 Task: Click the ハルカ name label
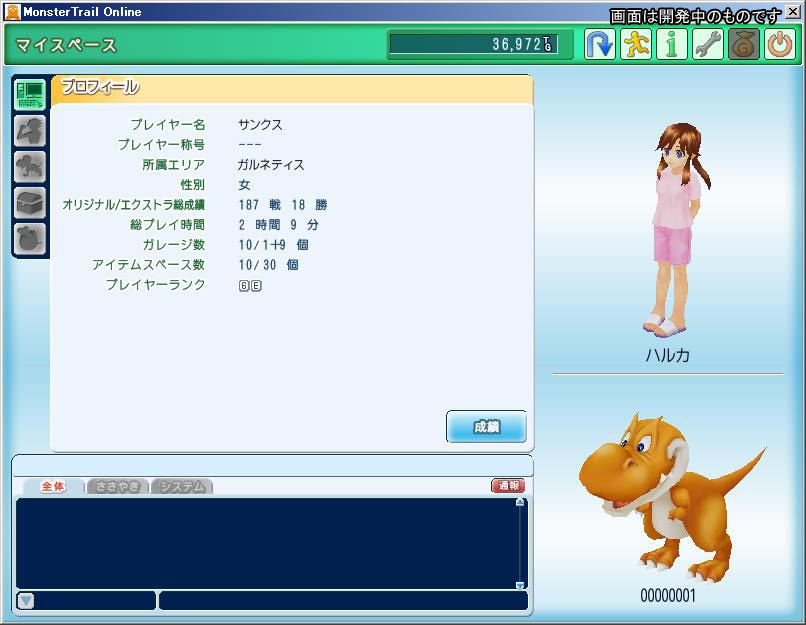pos(668,355)
